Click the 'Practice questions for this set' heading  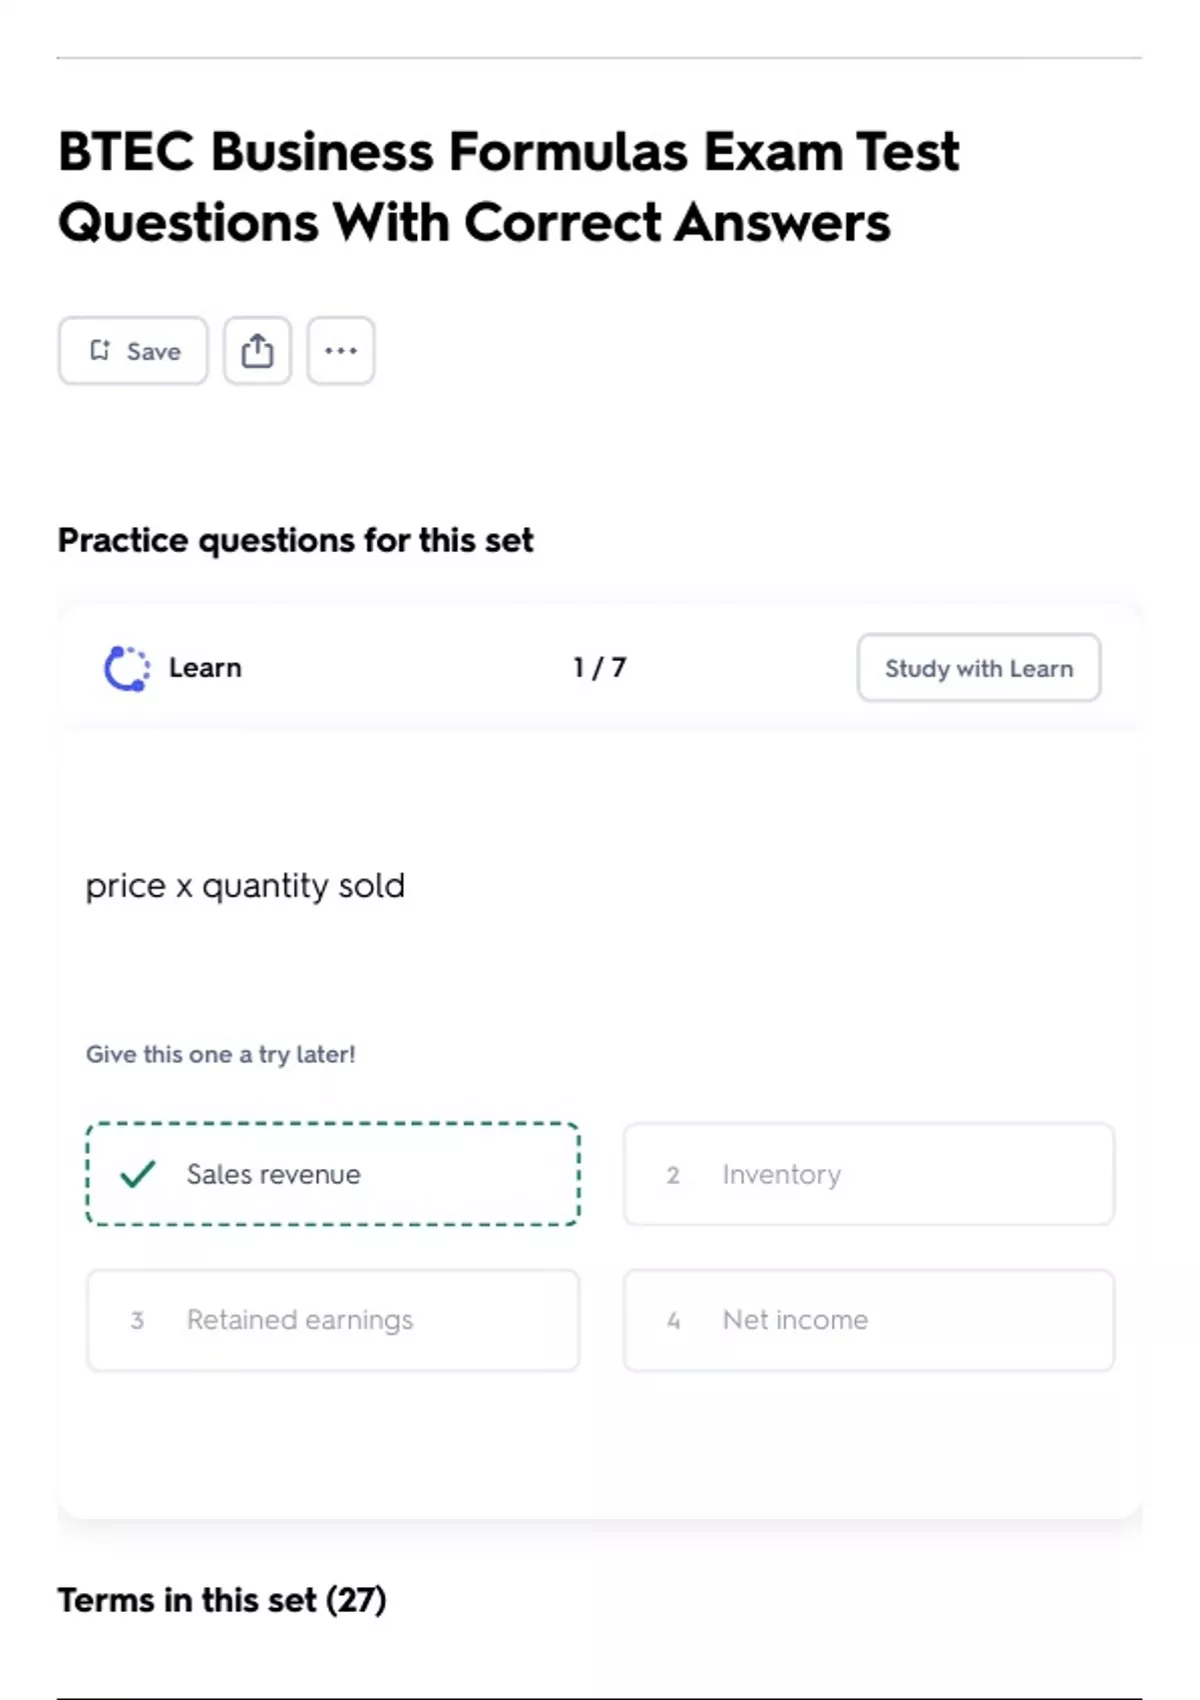pyautogui.click(x=295, y=540)
